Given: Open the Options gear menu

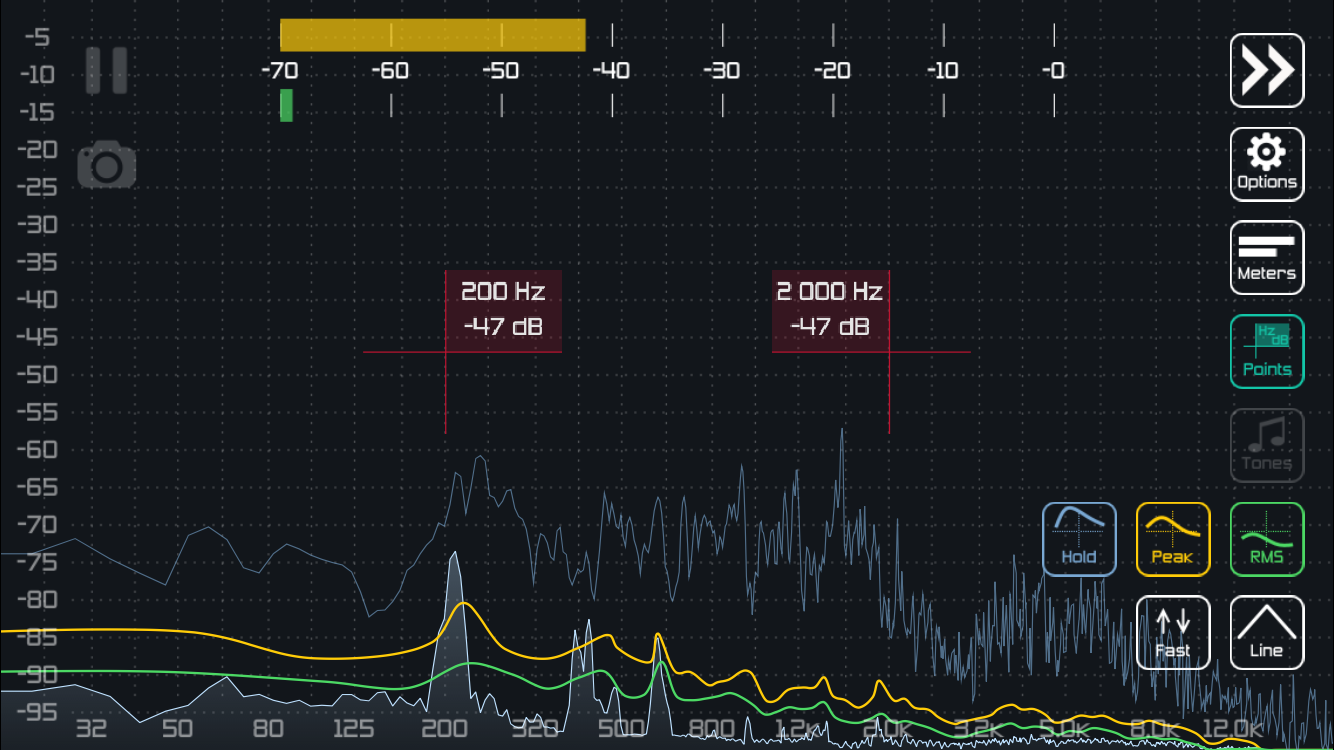Looking at the screenshot, I should 1266,164.
